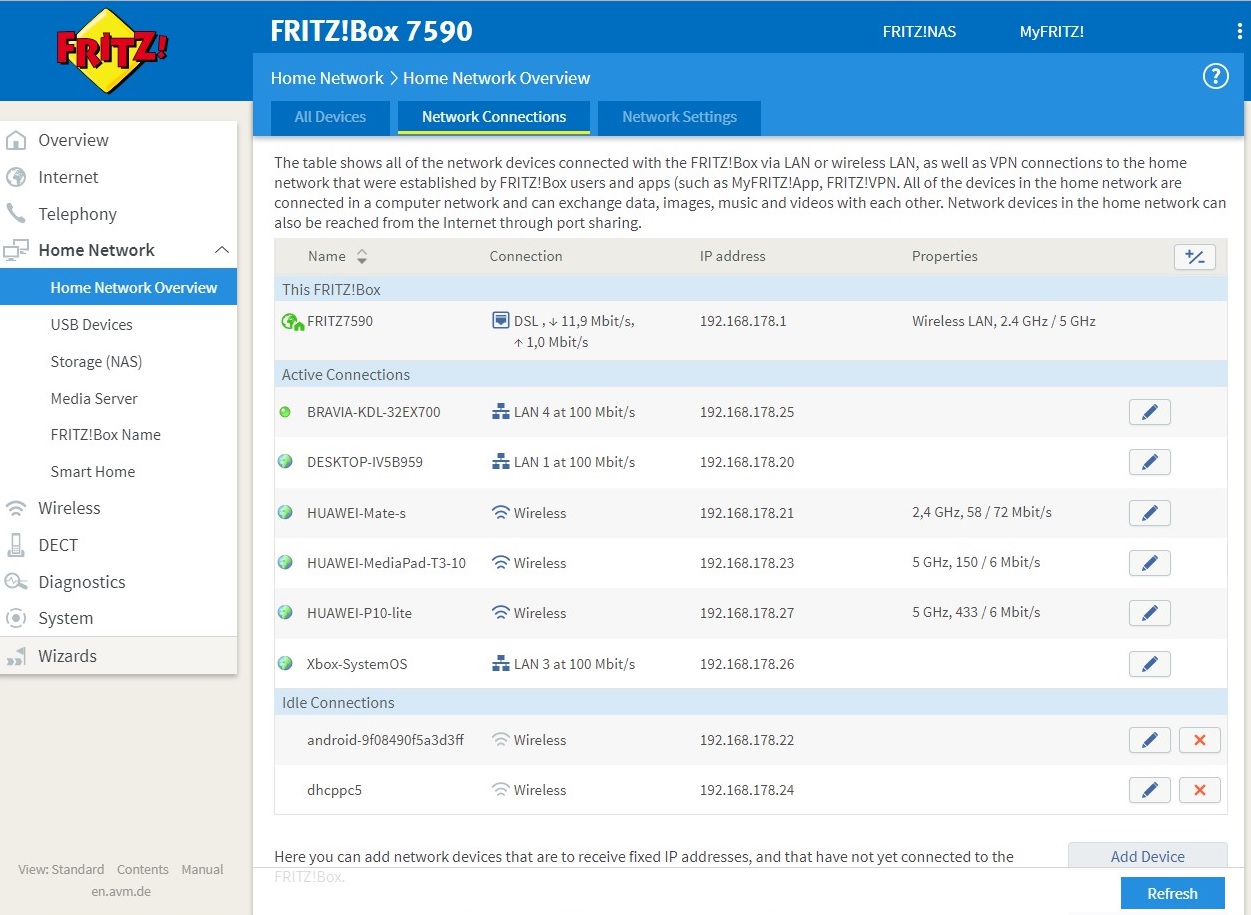The height and width of the screenshot is (915, 1251).
Task: Click the FRITZ! logo
Action: [x=113, y=51]
